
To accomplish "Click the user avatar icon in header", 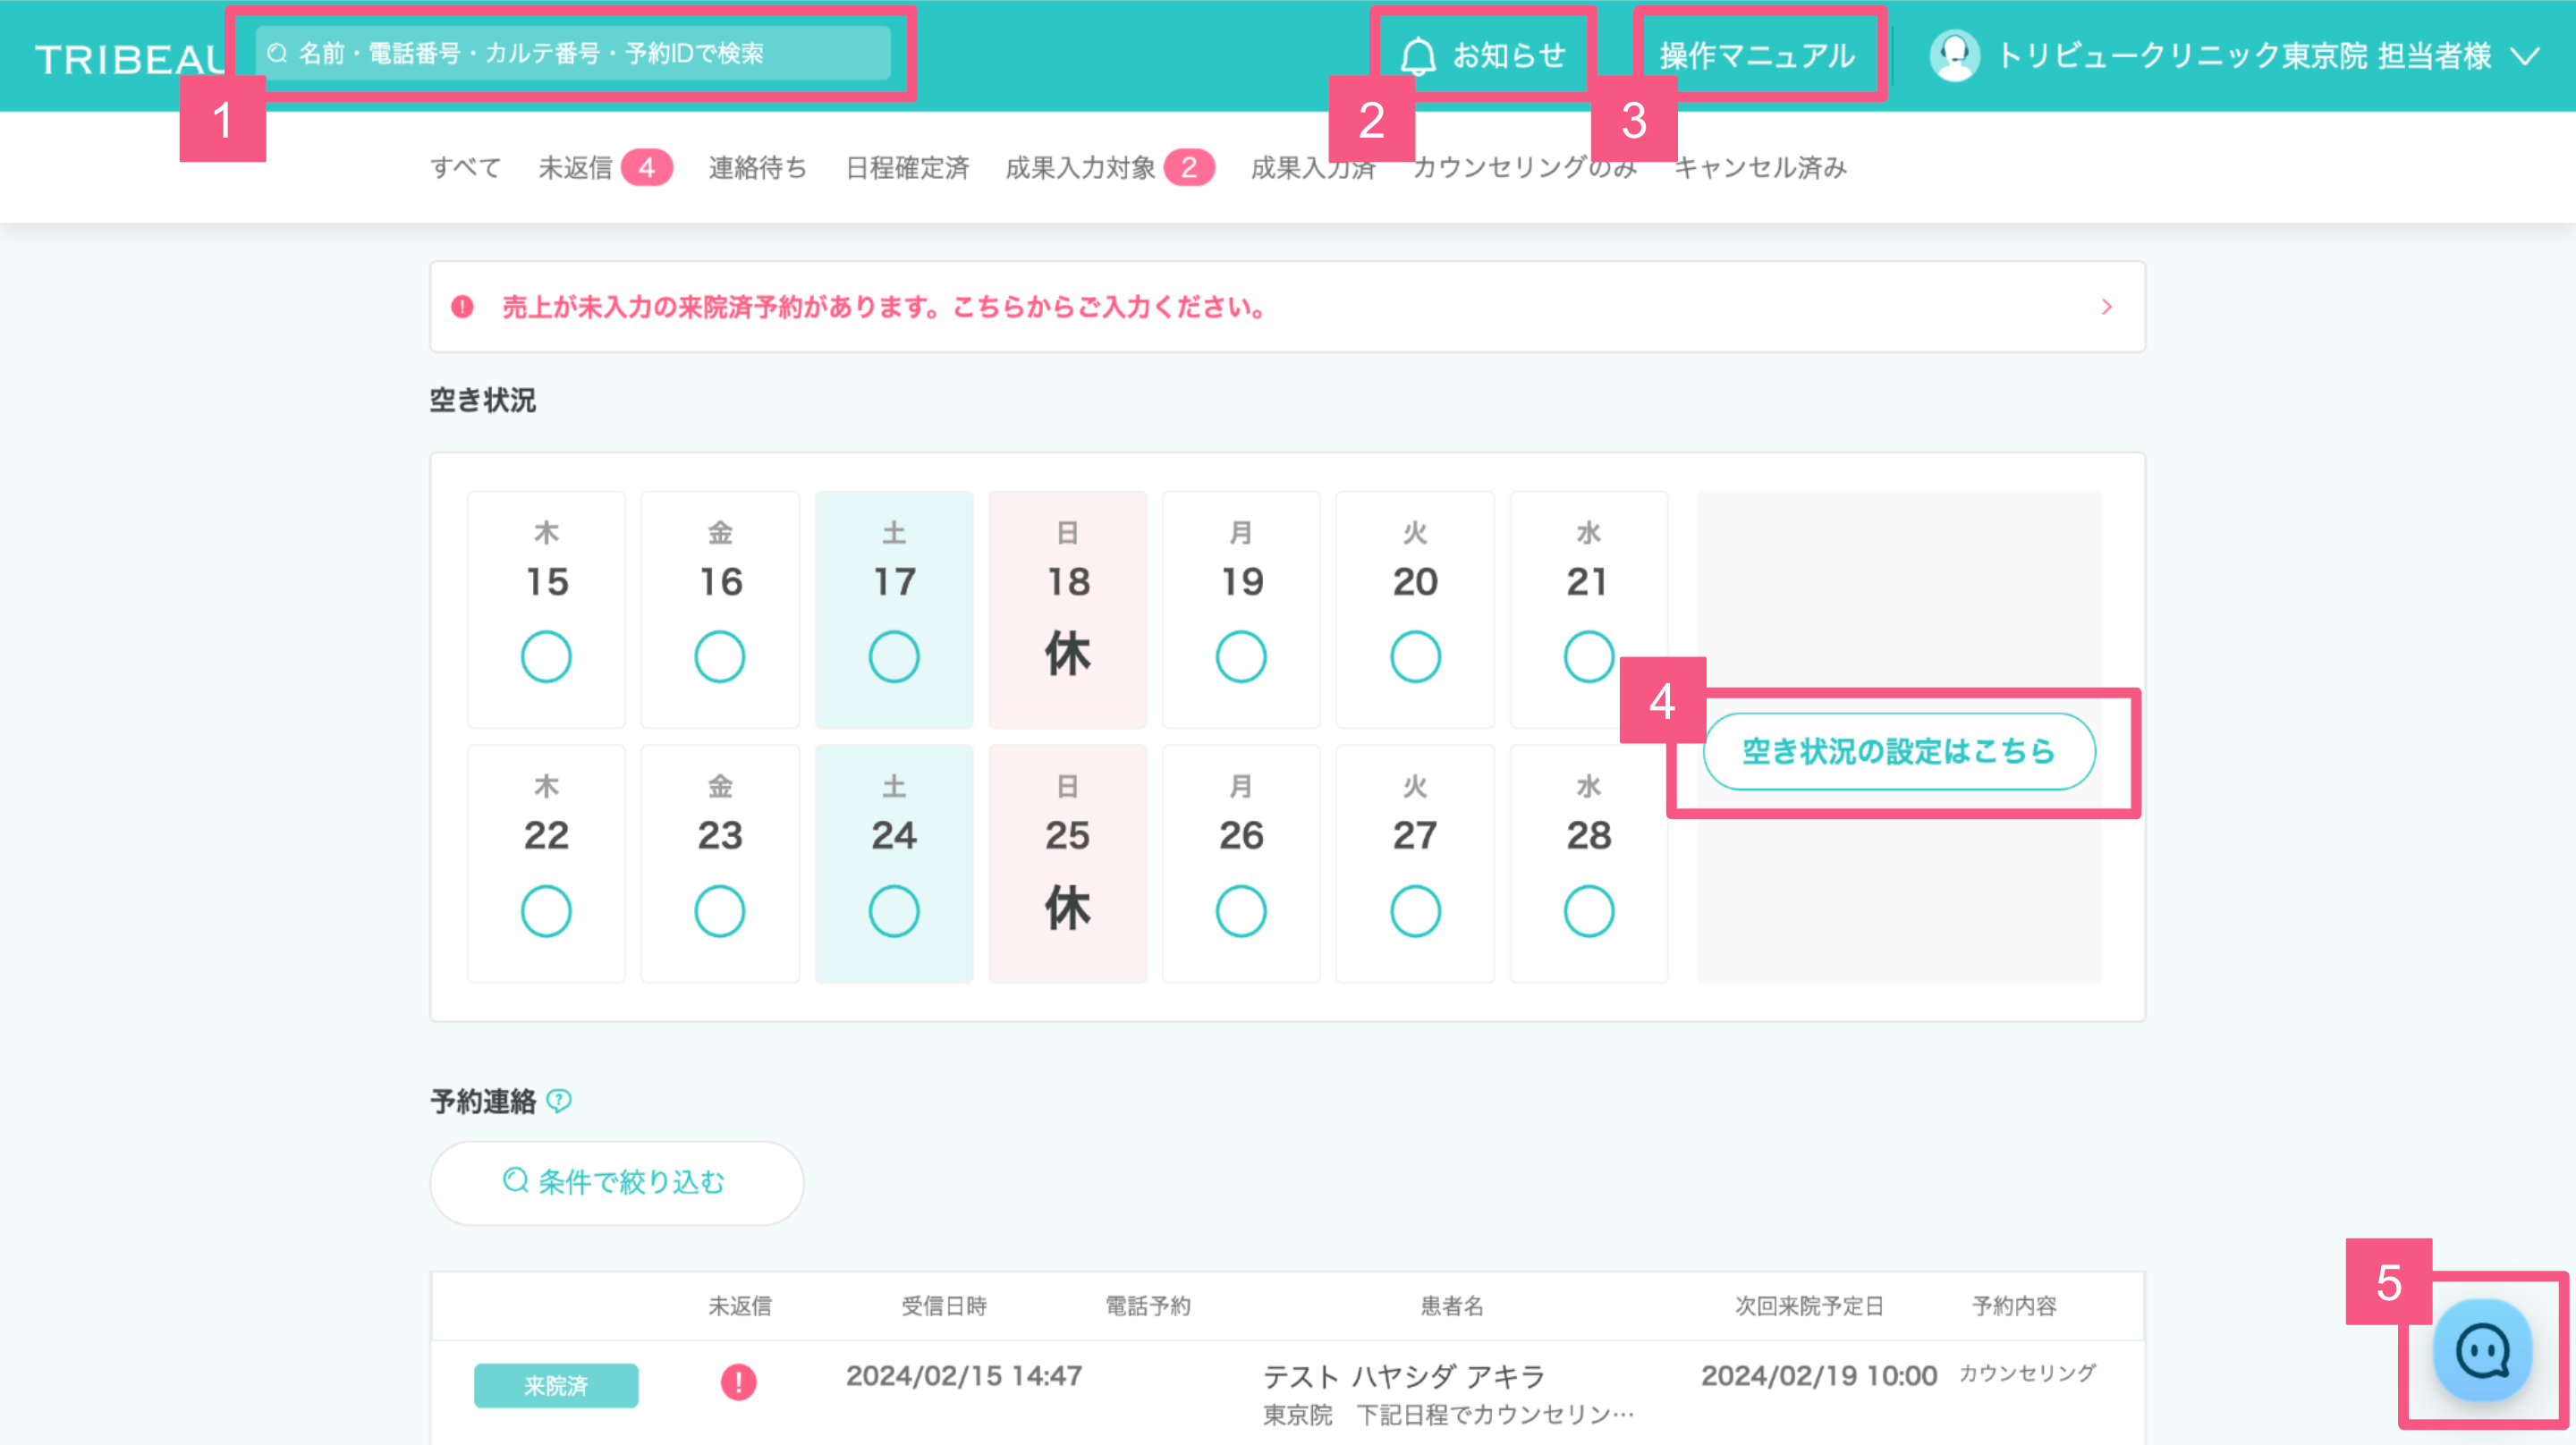I will click(1954, 56).
